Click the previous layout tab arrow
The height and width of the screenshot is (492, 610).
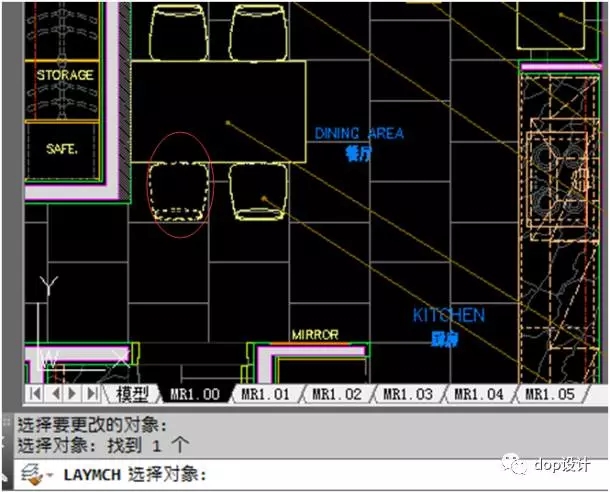pos(55,394)
